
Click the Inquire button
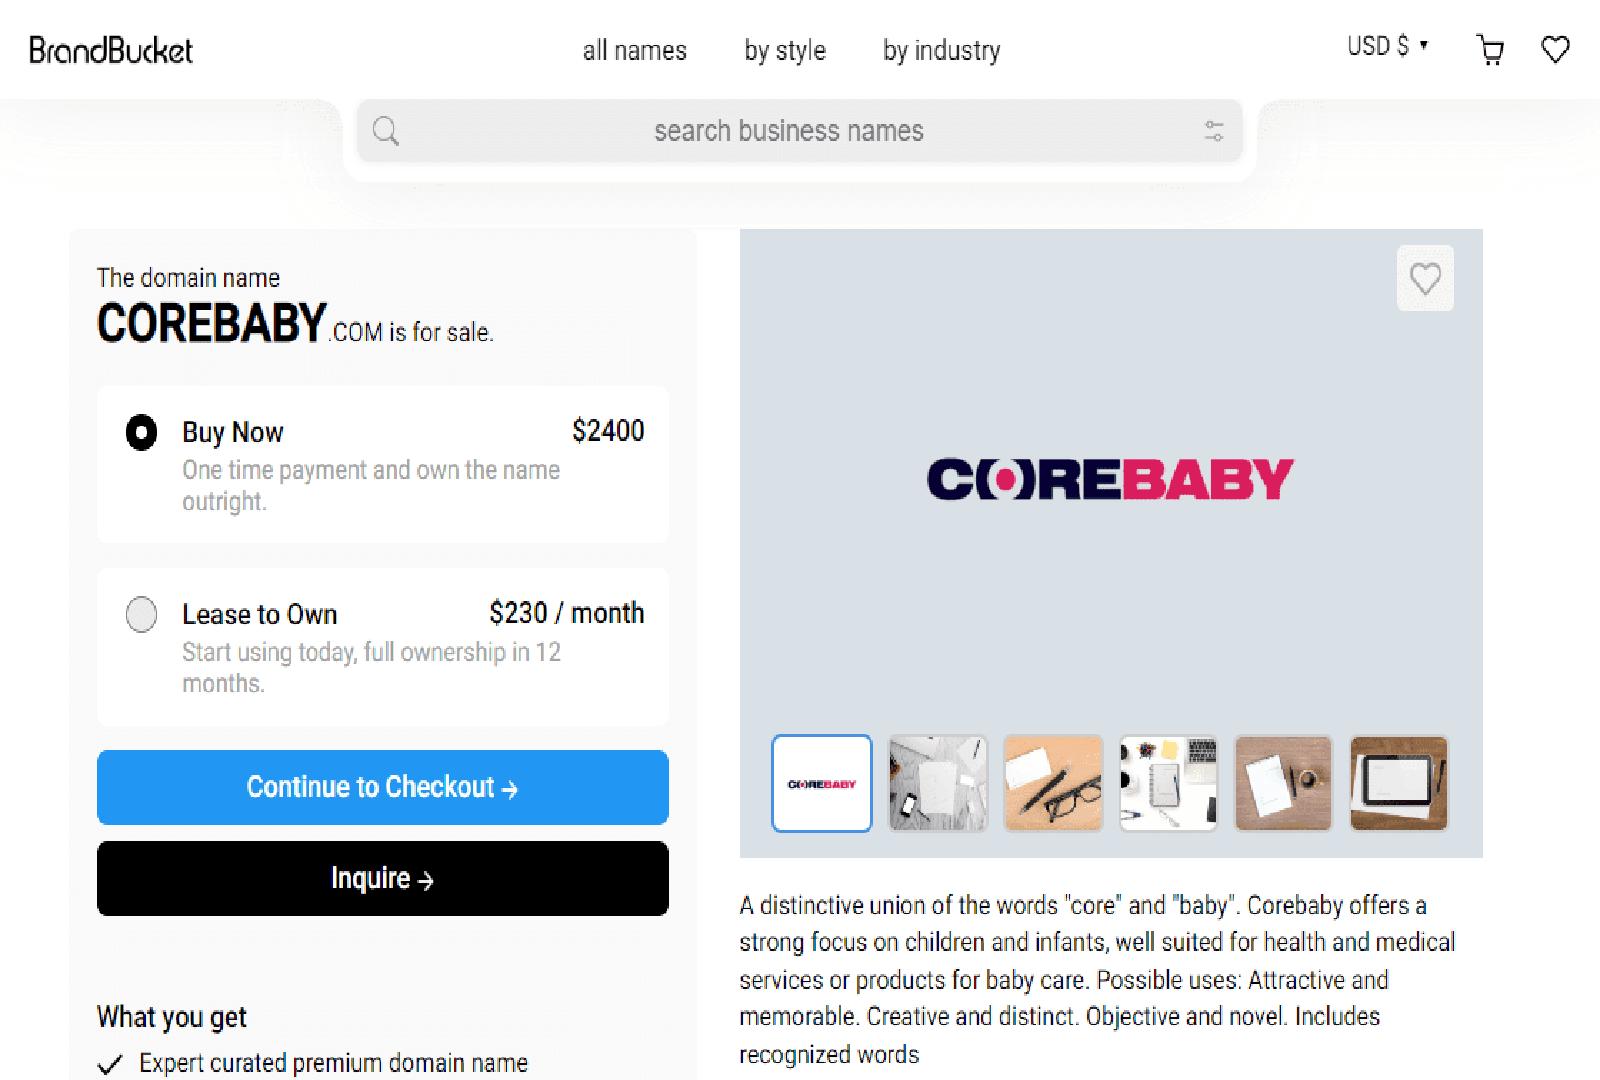[x=382, y=878]
